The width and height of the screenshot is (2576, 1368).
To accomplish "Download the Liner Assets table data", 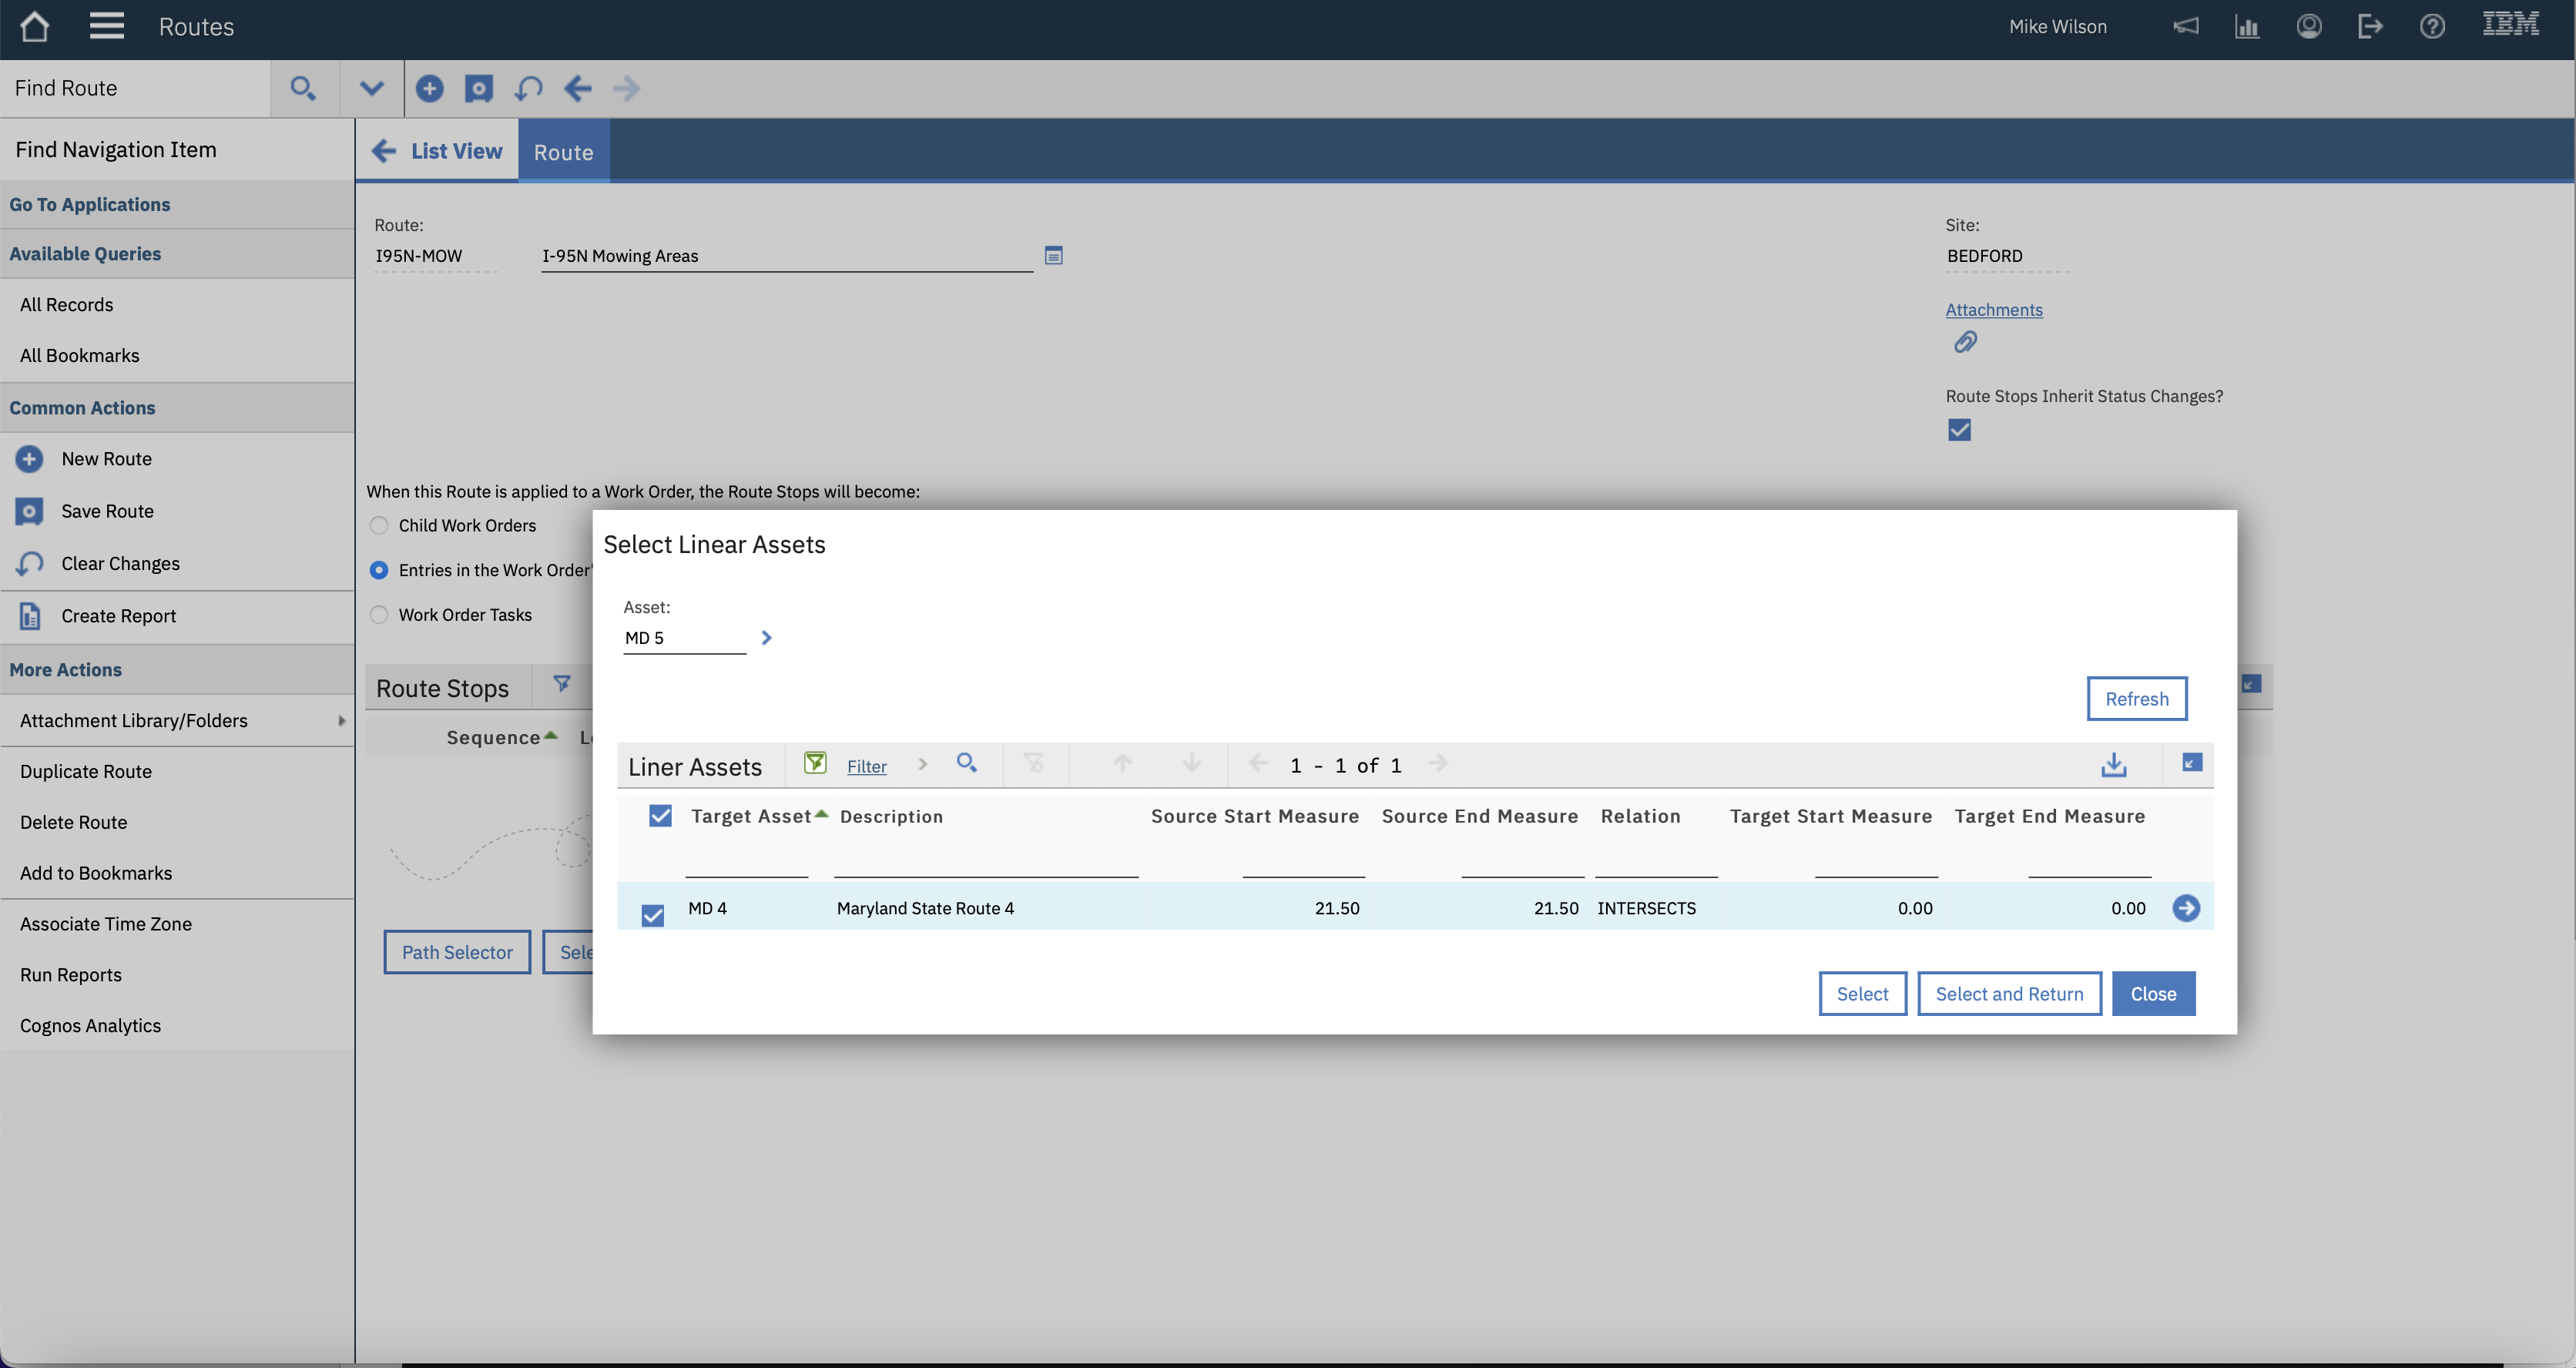I will pos(2114,764).
